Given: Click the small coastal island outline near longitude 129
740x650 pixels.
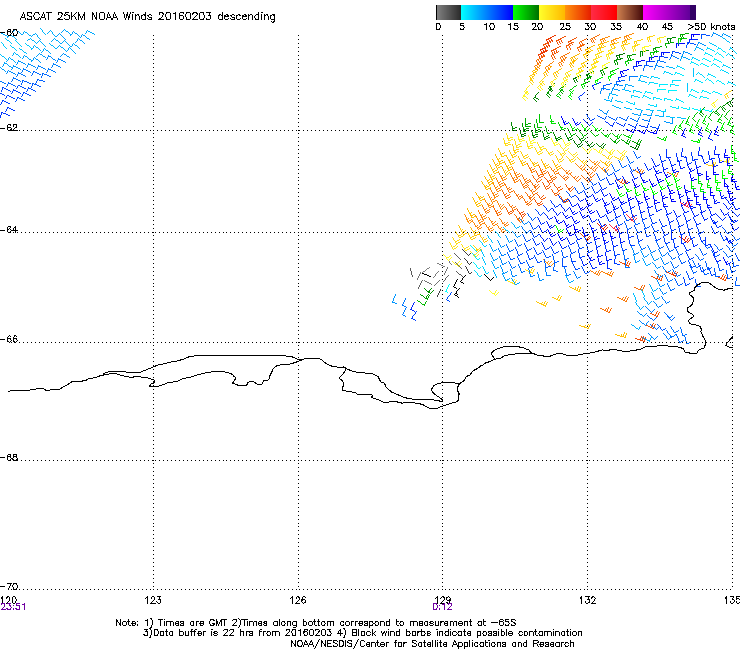Looking at the screenshot, I should tap(445, 391).
